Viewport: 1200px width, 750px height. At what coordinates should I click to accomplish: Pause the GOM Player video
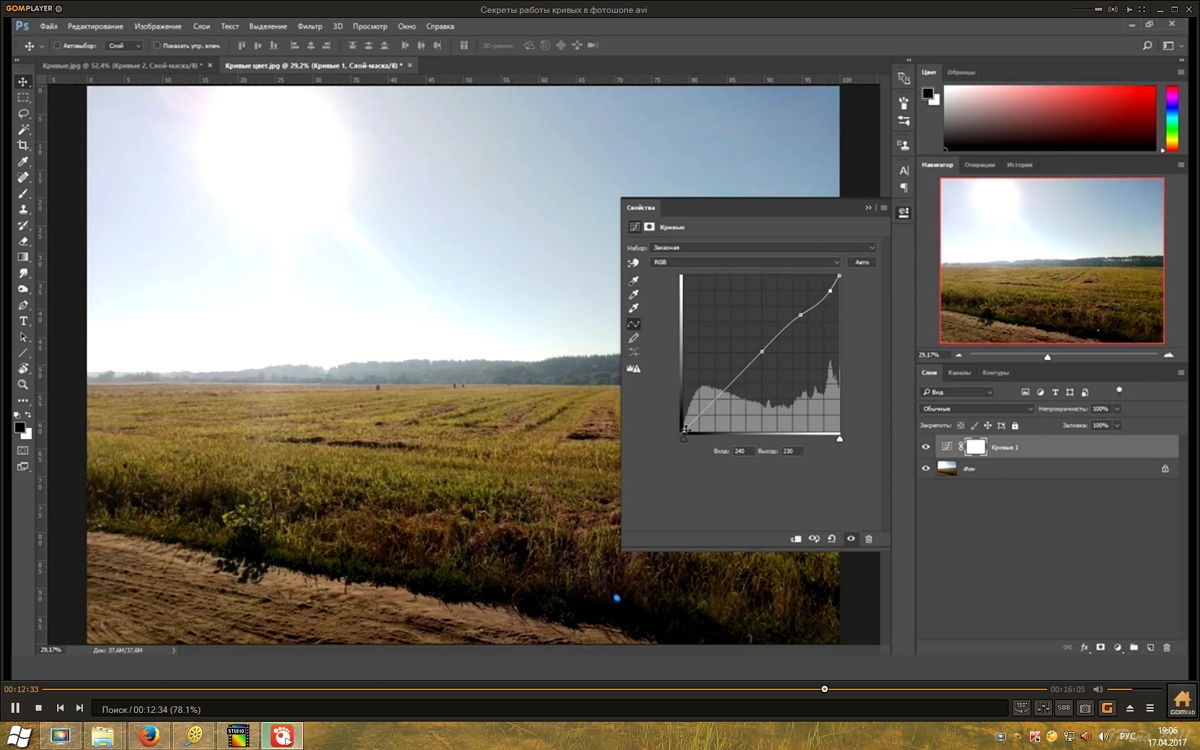[15, 708]
